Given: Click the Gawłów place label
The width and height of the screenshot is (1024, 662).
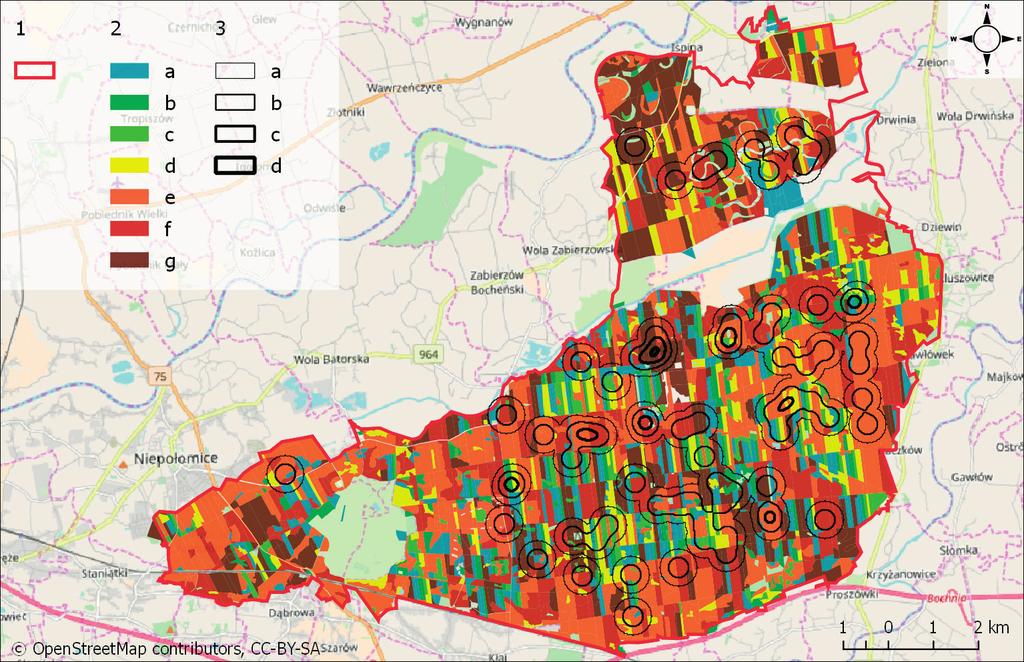Looking at the screenshot, I should 972,477.
